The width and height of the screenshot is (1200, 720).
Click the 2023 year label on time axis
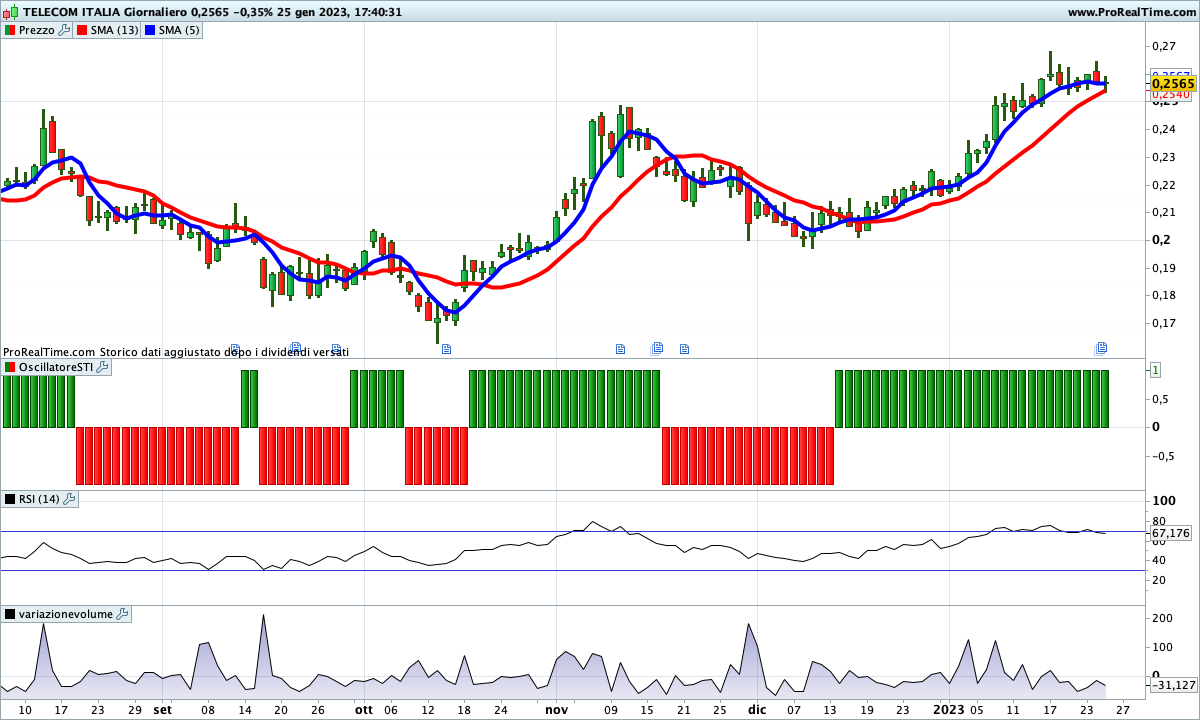[949, 710]
